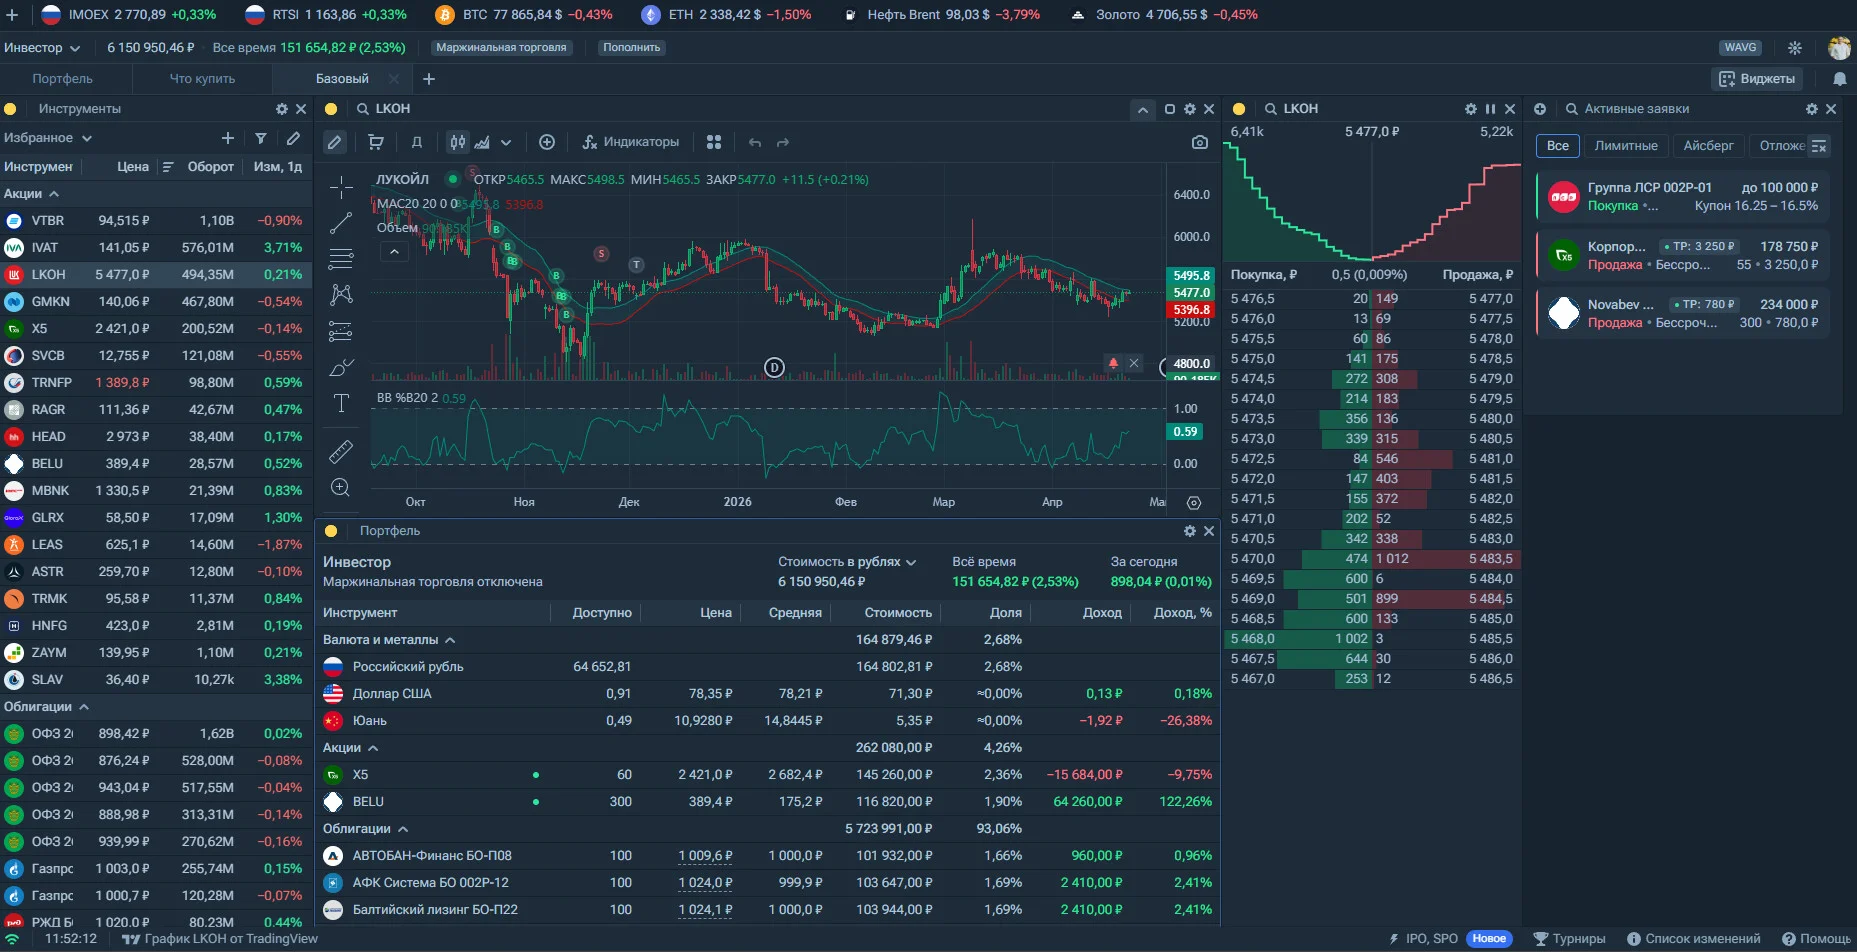Edit the Избранное watchlist
Screen dimensions: 1857x952
point(293,138)
